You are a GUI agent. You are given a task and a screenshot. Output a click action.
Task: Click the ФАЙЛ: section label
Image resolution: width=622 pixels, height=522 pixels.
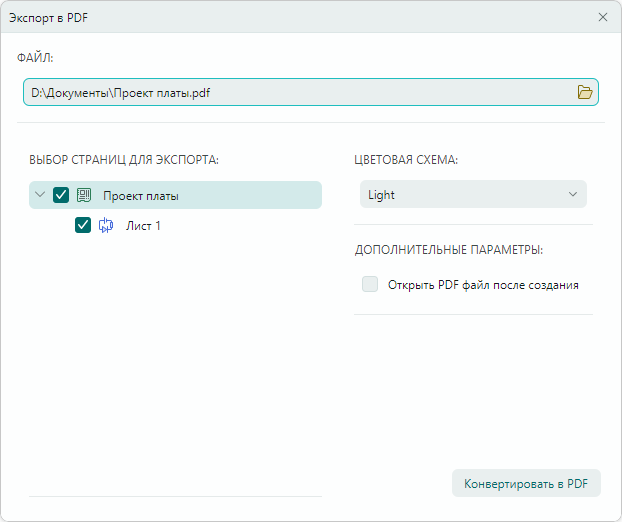coord(35,59)
